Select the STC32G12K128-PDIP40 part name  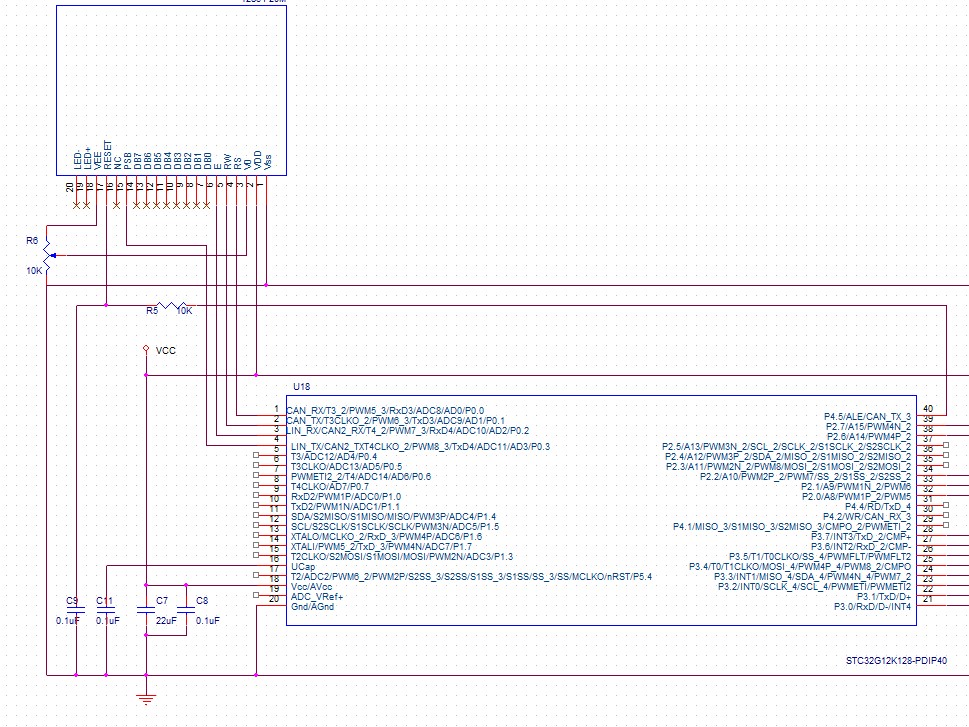point(896,661)
